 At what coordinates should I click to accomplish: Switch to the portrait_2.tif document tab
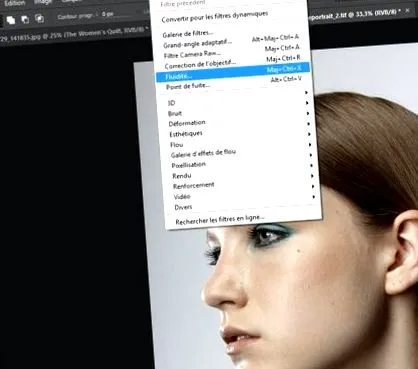click(354, 14)
